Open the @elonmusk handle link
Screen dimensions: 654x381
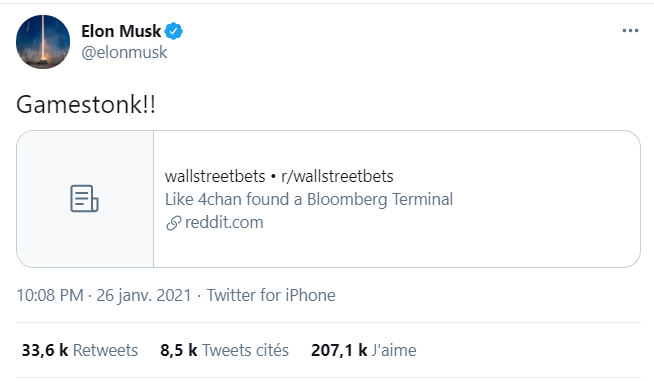[x=124, y=53]
